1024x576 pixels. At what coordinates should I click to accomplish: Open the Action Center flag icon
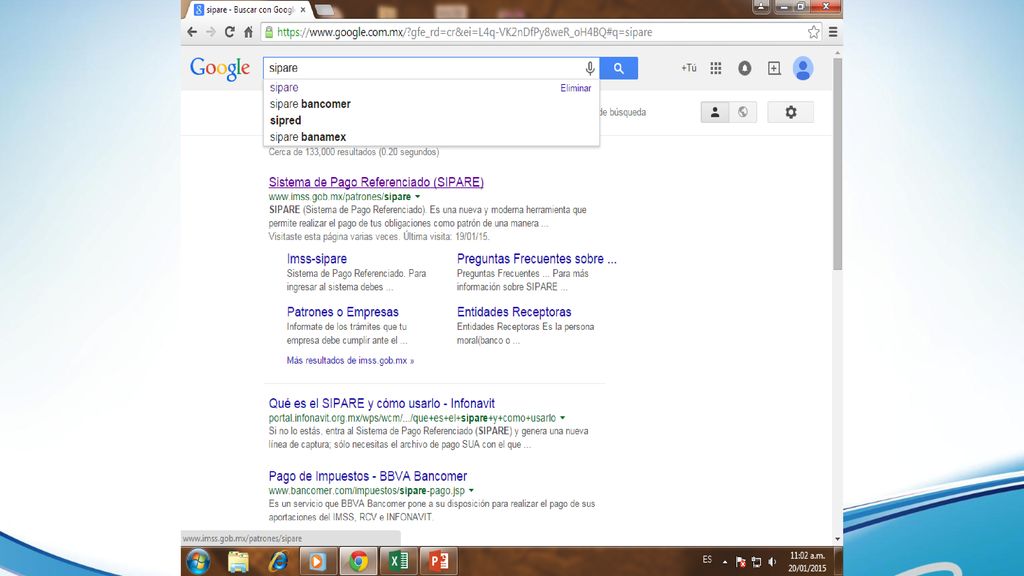[741, 562]
